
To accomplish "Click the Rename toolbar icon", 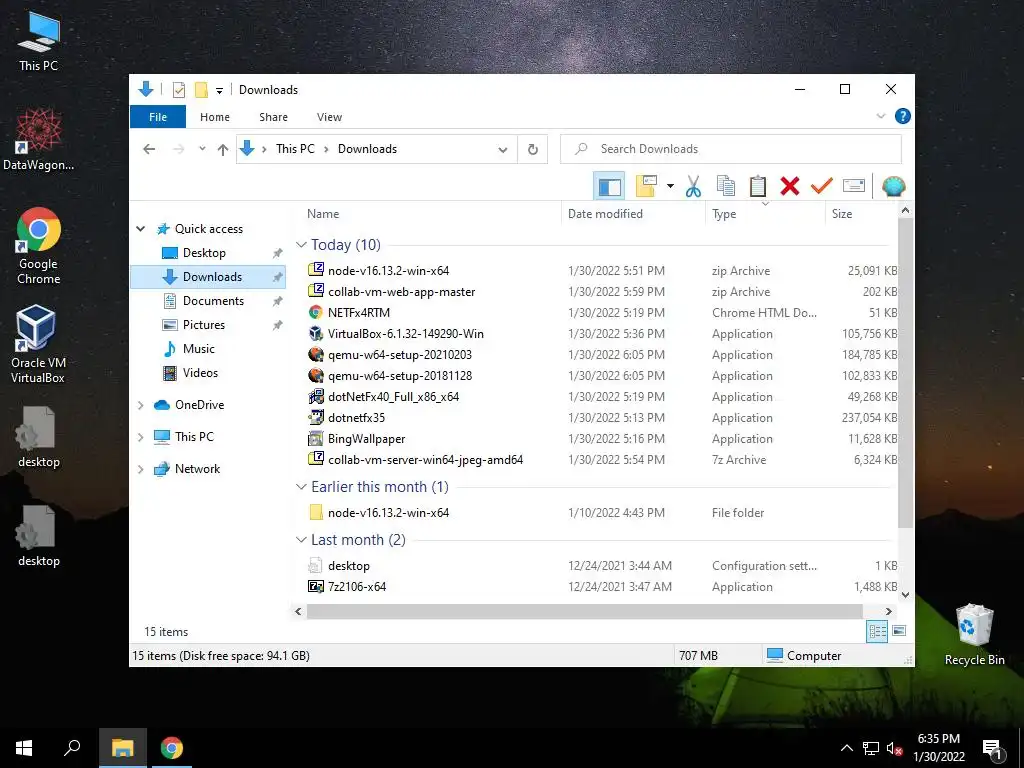I will coord(854,186).
